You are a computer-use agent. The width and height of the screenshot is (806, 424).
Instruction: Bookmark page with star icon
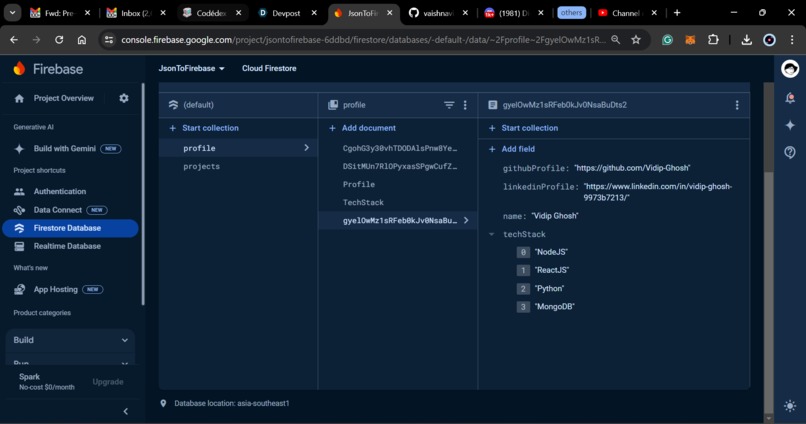636,40
